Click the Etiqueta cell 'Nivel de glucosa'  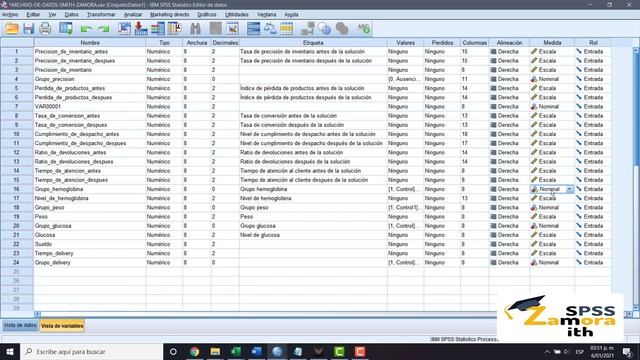[313, 235]
